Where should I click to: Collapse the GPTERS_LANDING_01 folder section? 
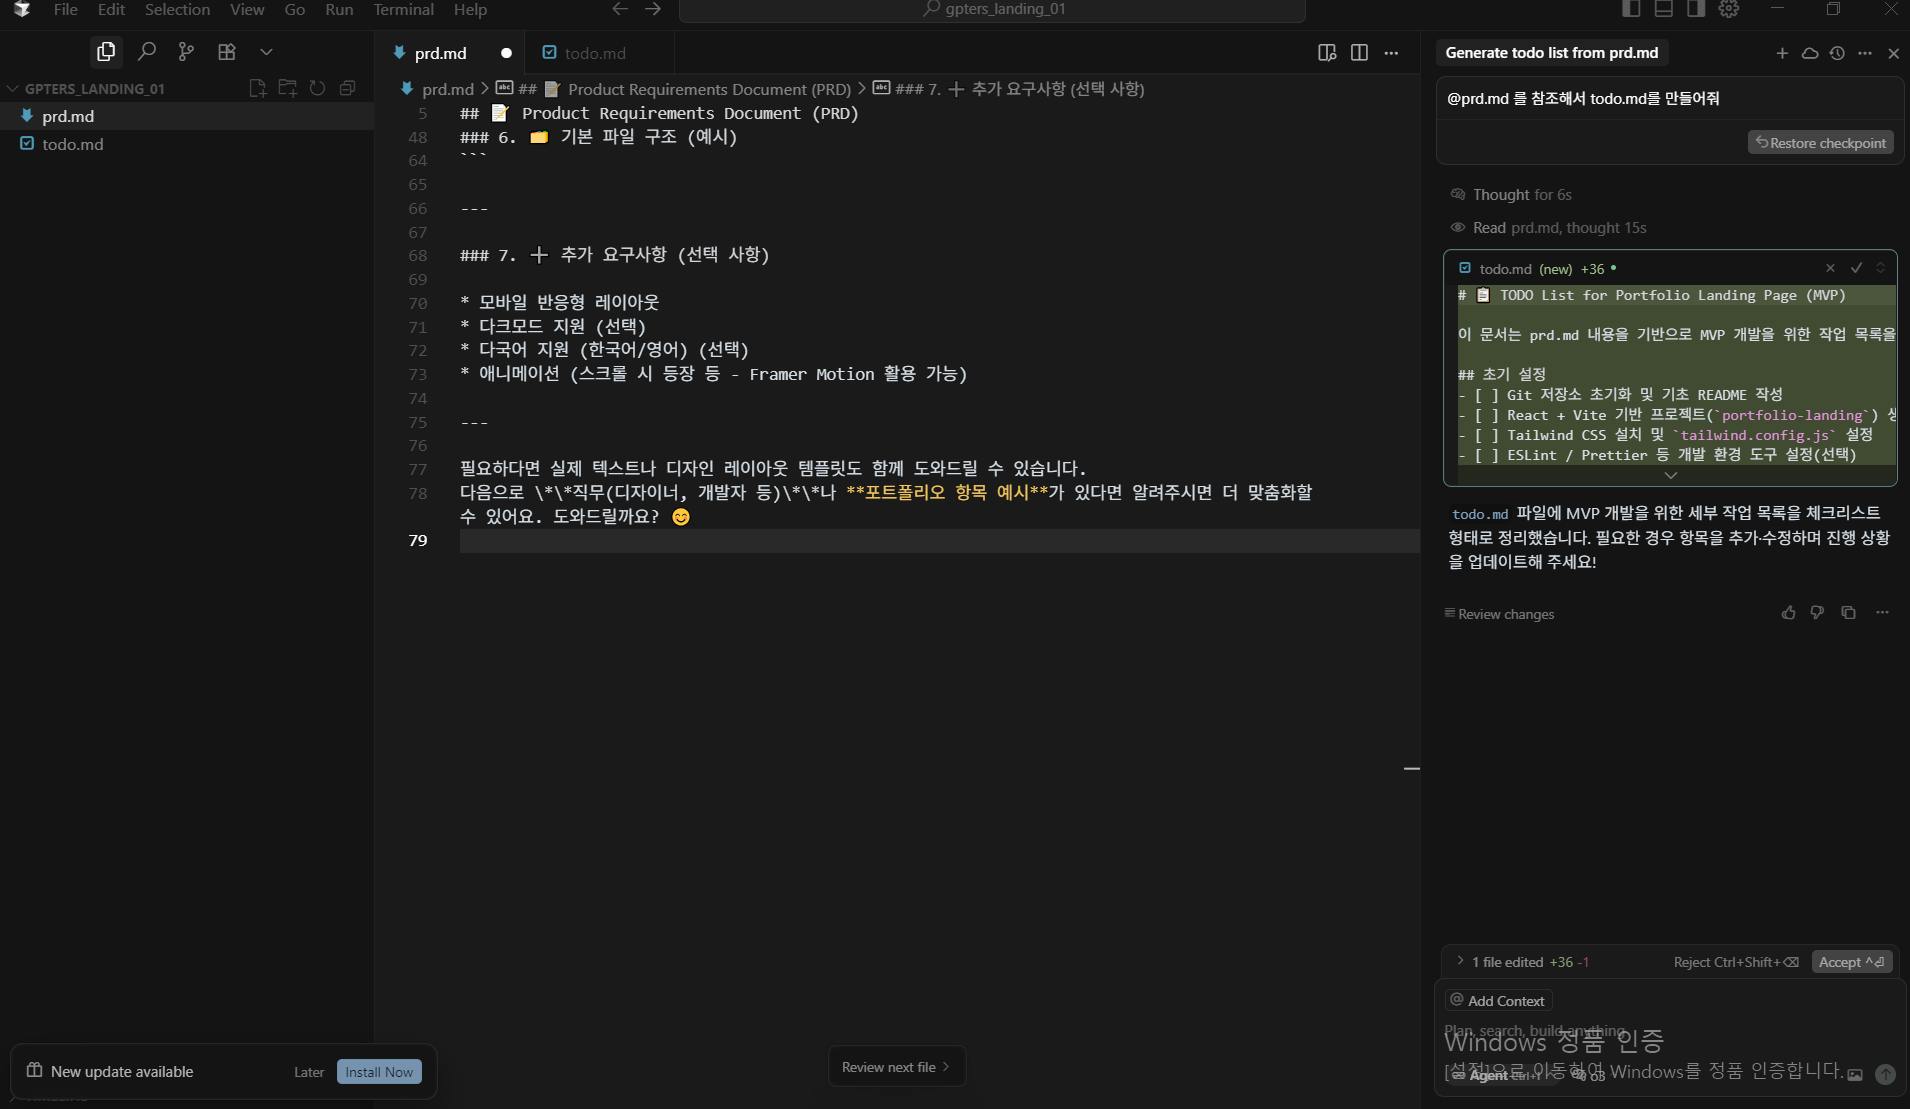[x=94, y=88]
